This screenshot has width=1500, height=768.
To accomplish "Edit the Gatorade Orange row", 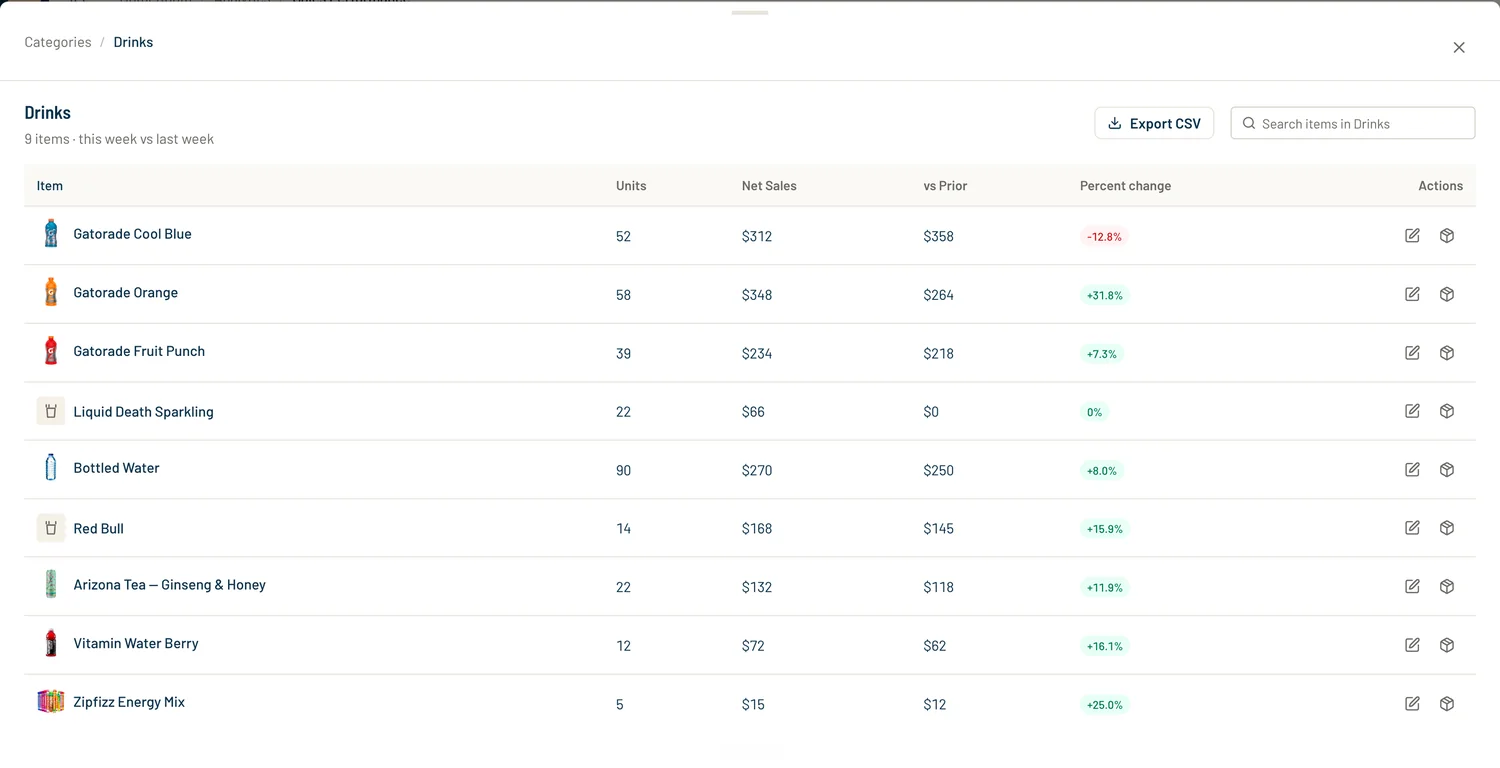I will click(x=1412, y=294).
